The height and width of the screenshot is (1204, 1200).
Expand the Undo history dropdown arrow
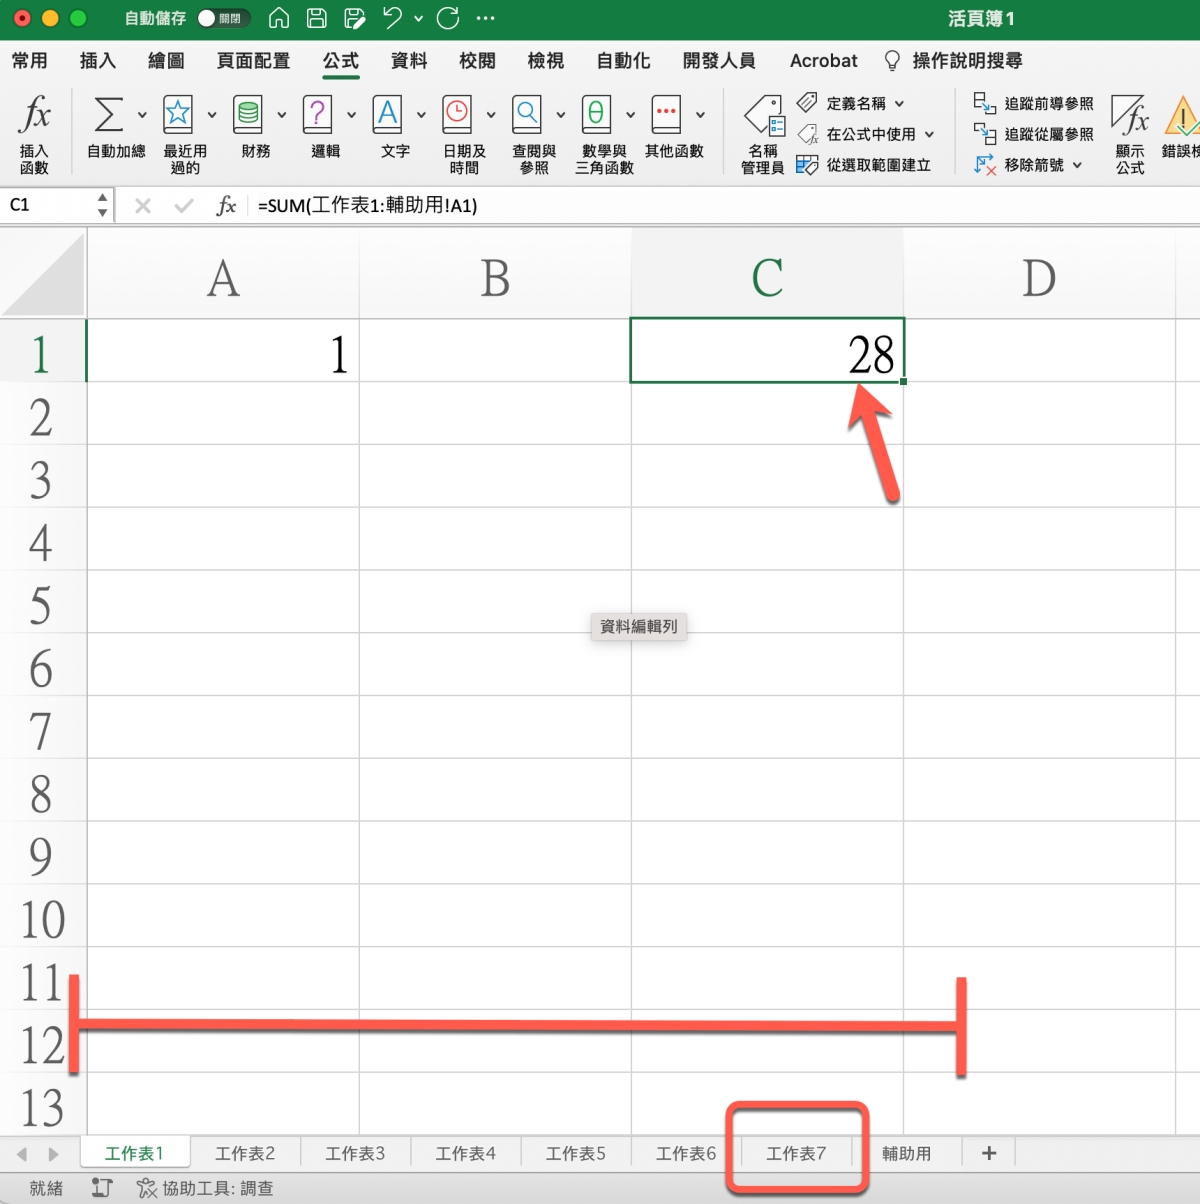(418, 18)
